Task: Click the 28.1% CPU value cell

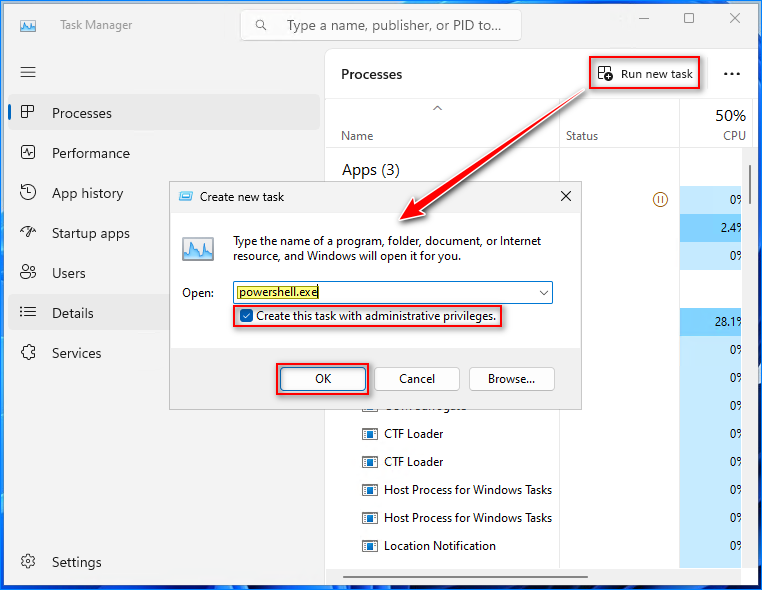Action: point(710,322)
